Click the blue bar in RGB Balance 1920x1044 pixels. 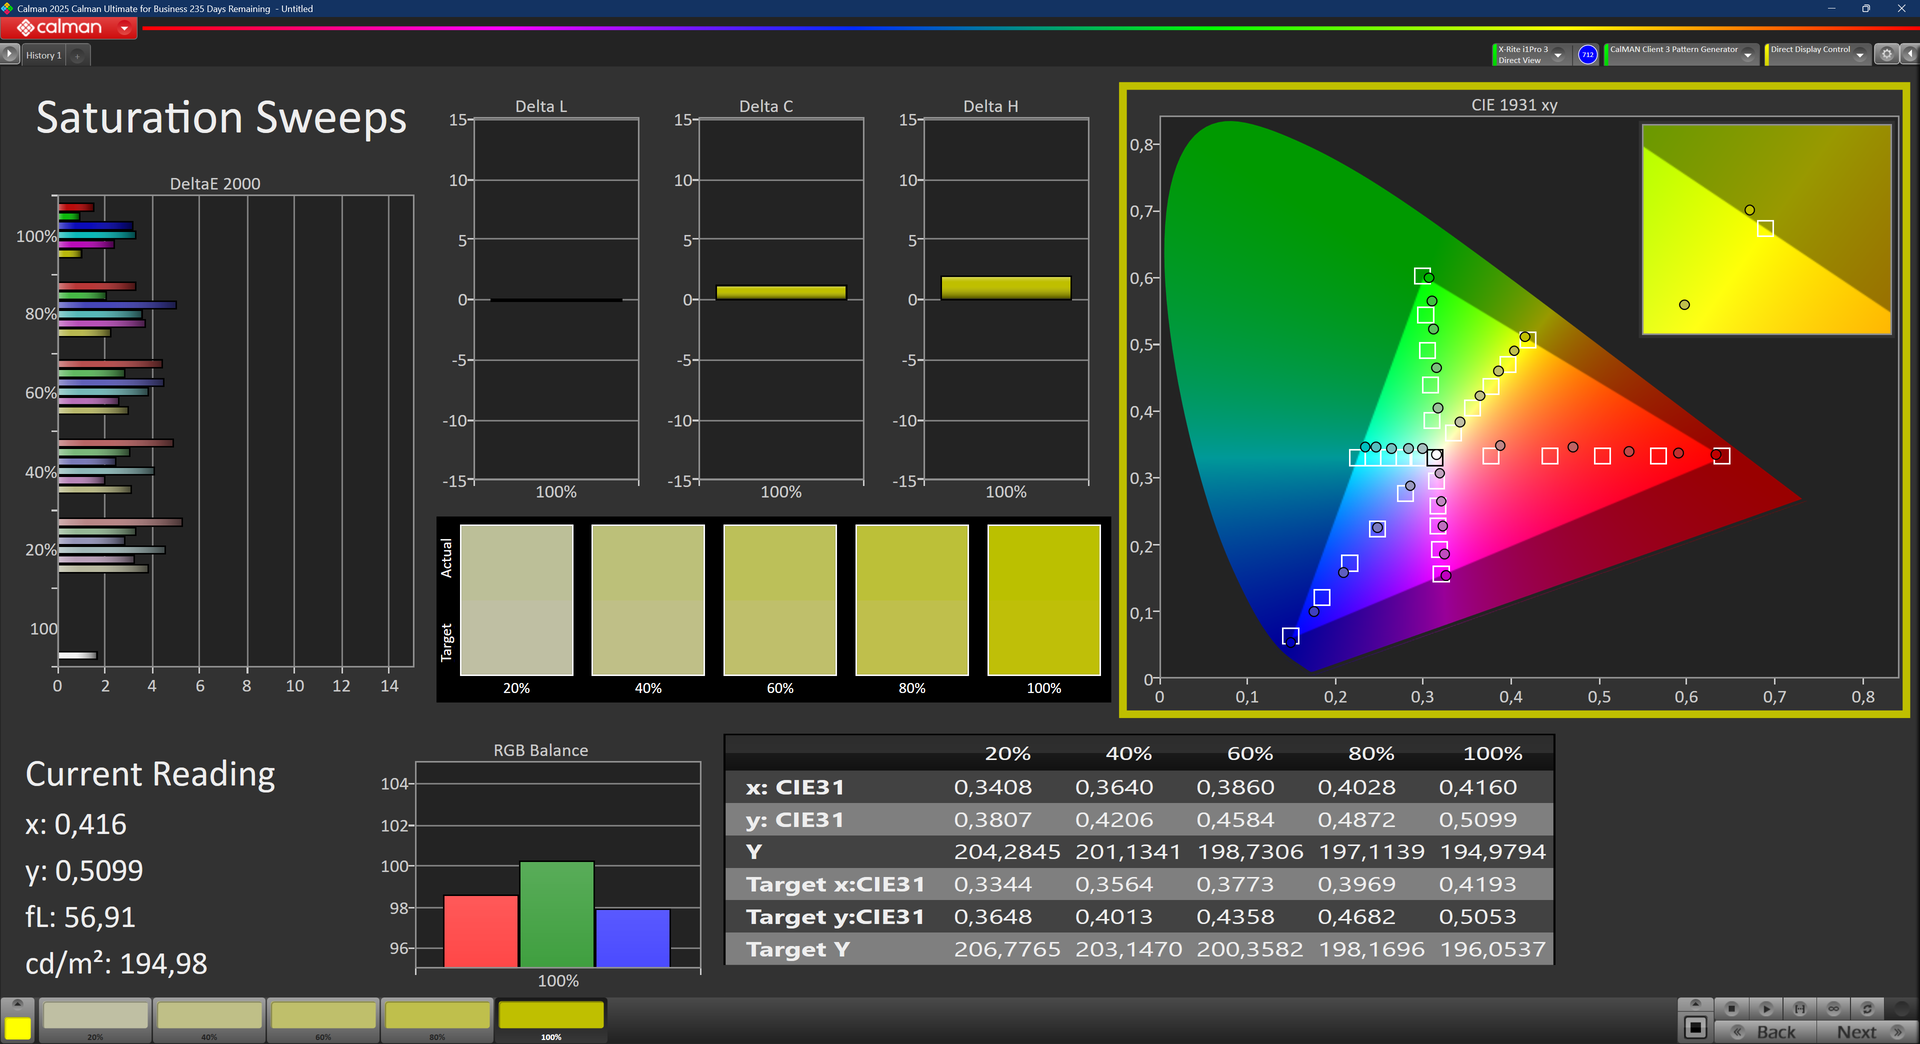633,938
